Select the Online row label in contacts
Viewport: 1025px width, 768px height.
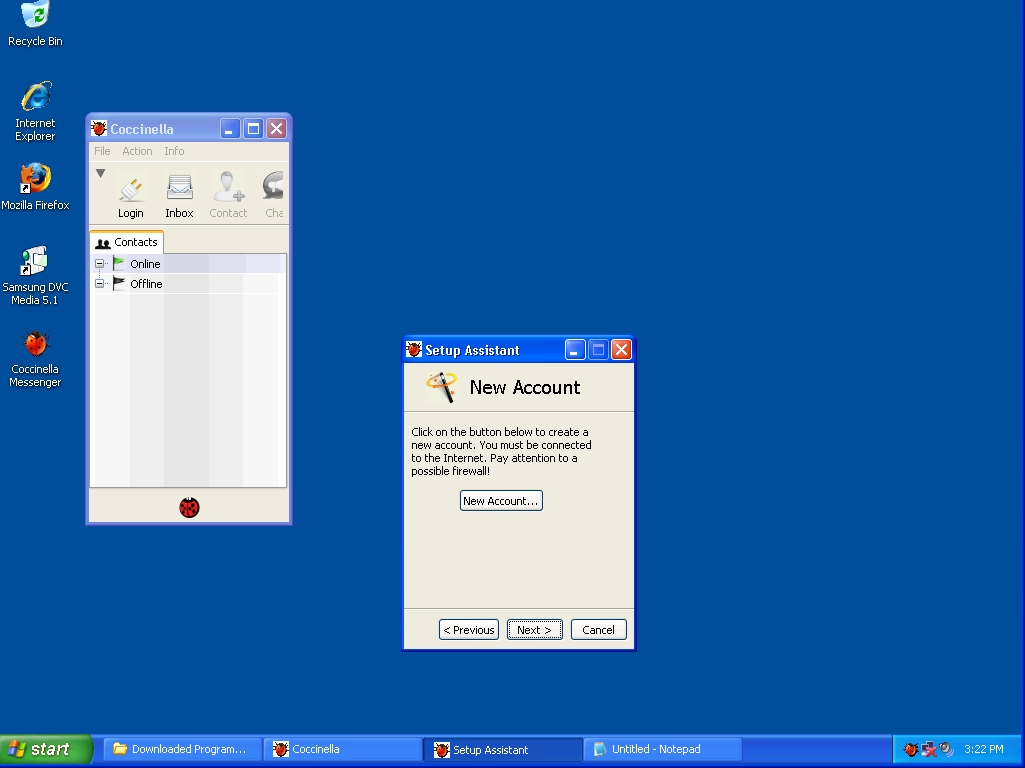coord(145,264)
